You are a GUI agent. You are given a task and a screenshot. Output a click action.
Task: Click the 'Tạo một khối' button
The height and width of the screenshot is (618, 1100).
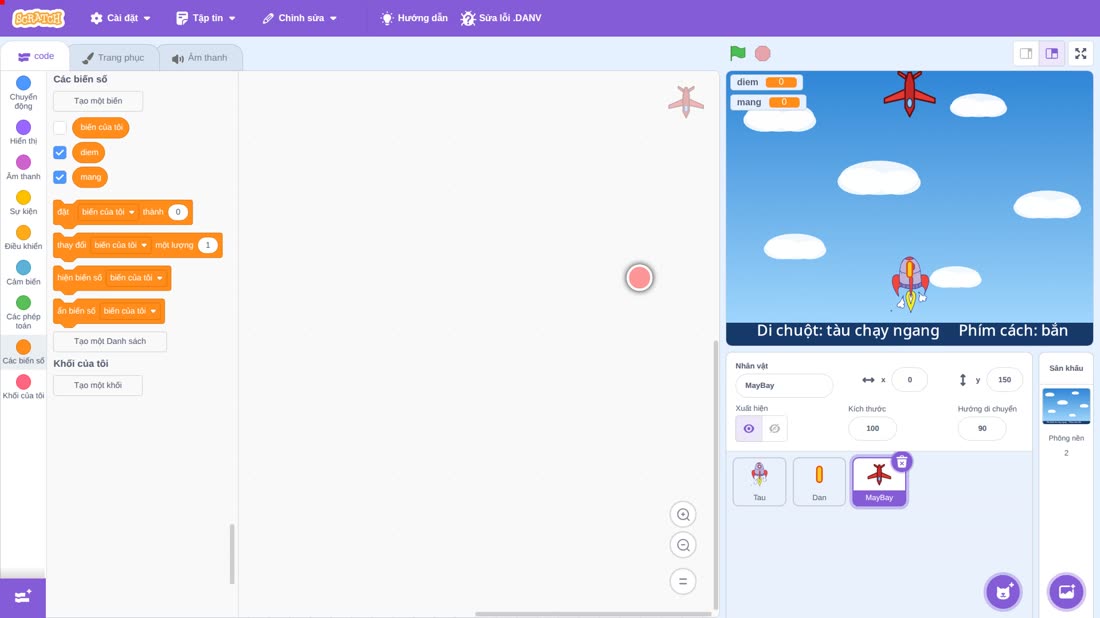point(98,385)
